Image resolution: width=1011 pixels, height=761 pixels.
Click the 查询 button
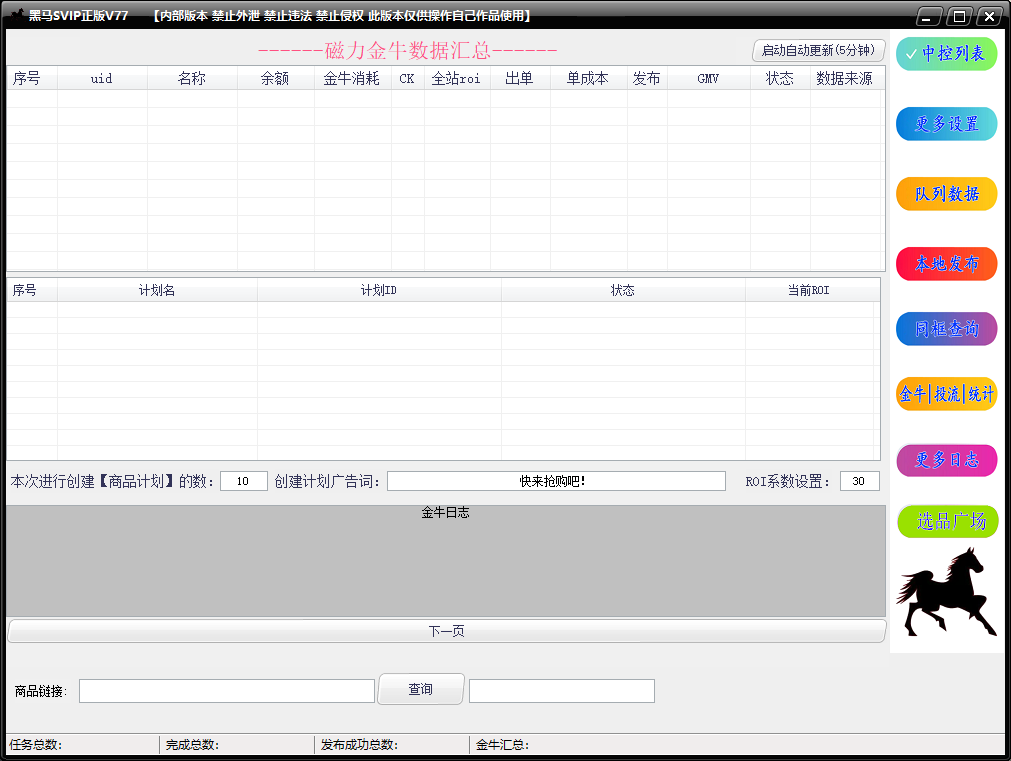[420, 689]
